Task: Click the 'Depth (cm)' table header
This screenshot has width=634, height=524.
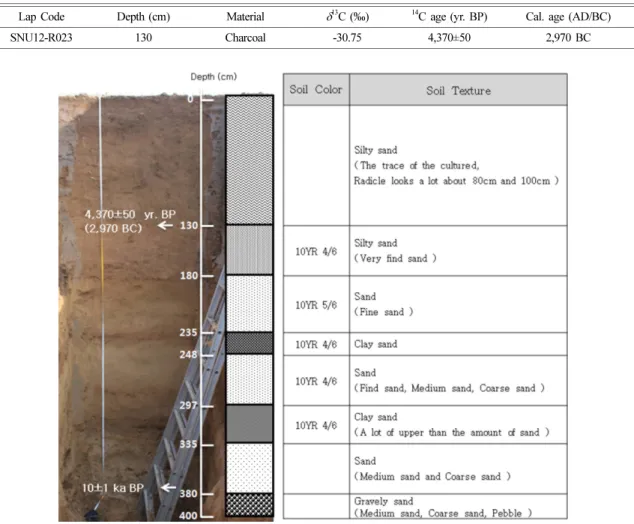Action: (x=144, y=17)
